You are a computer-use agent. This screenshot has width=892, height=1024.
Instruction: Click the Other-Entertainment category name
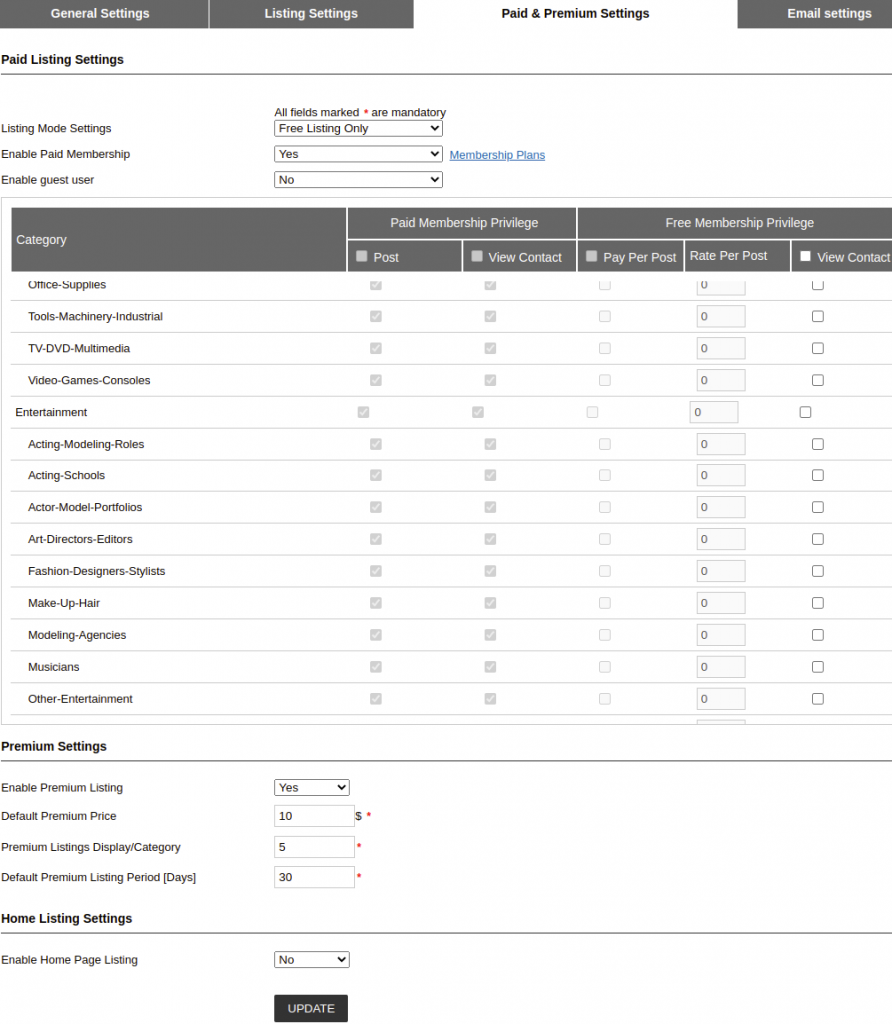(80, 699)
